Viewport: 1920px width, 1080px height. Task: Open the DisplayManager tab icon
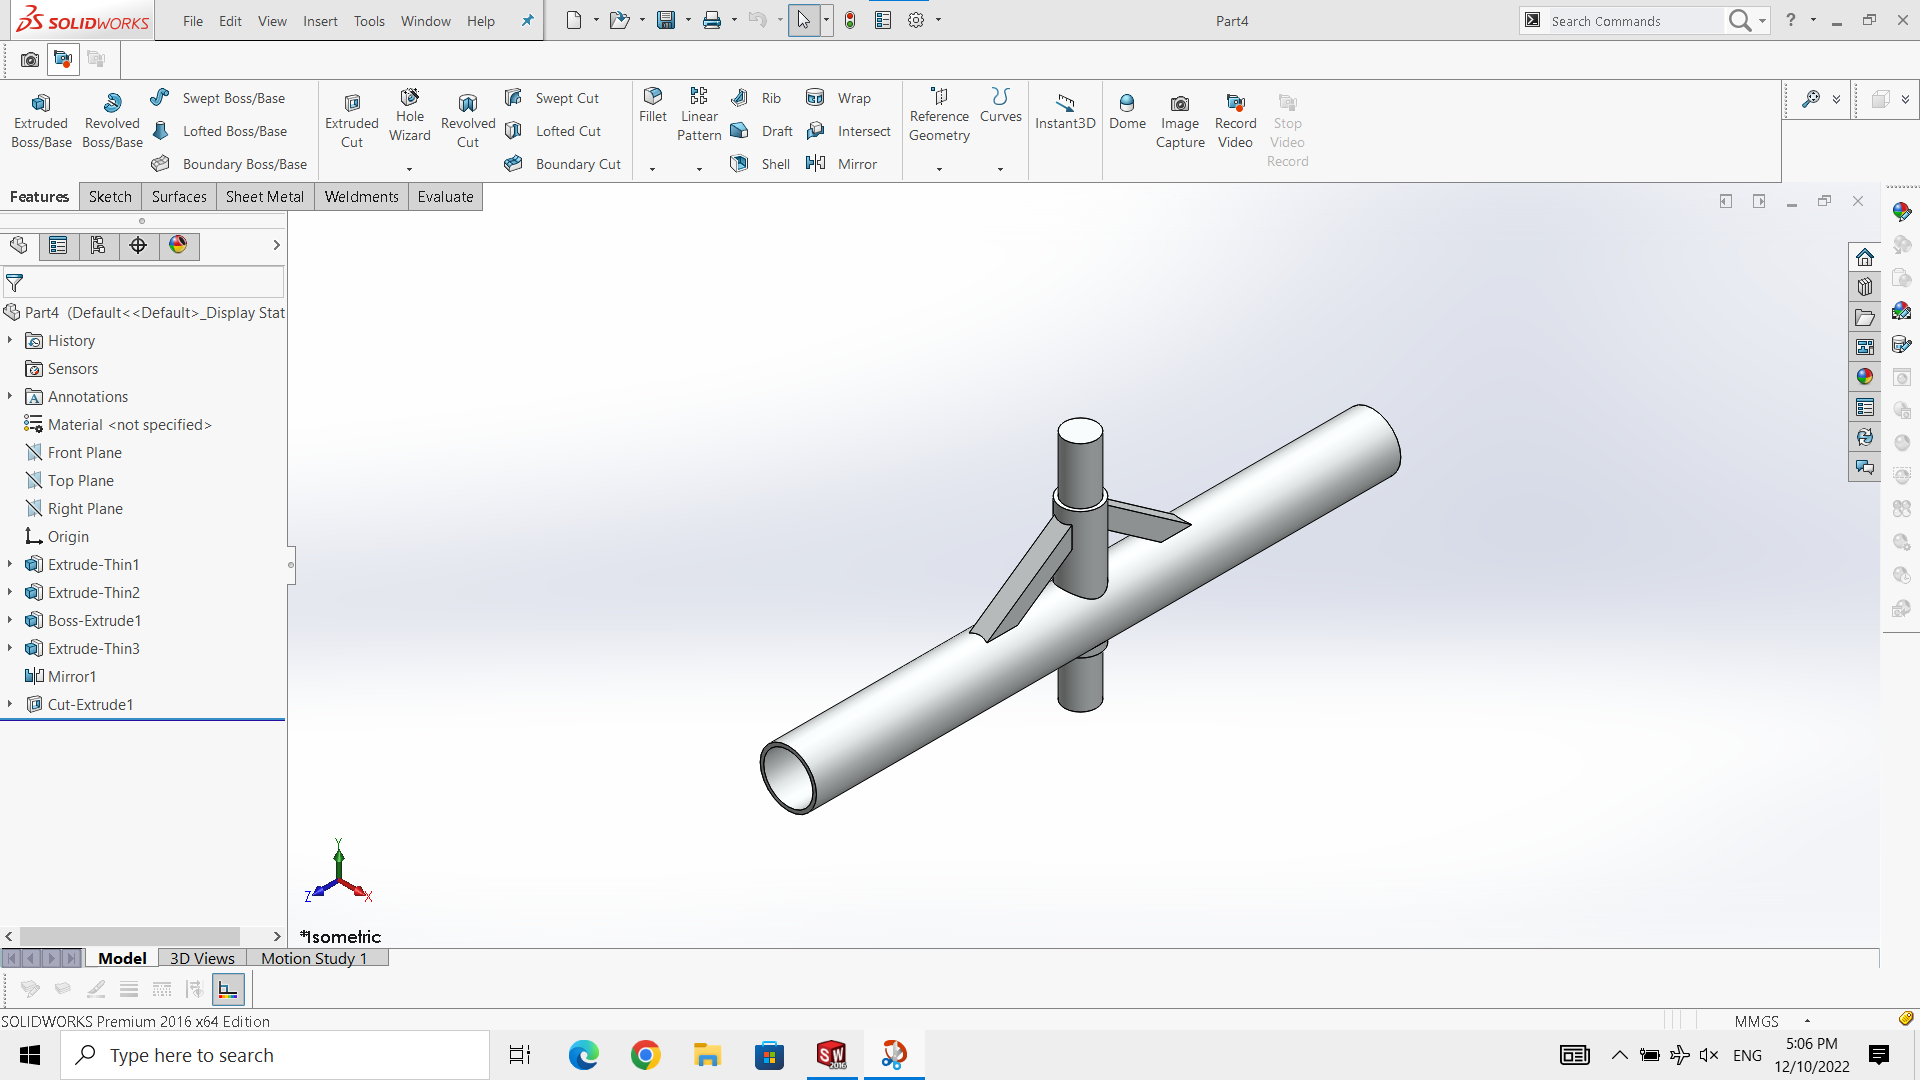pos(178,246)
